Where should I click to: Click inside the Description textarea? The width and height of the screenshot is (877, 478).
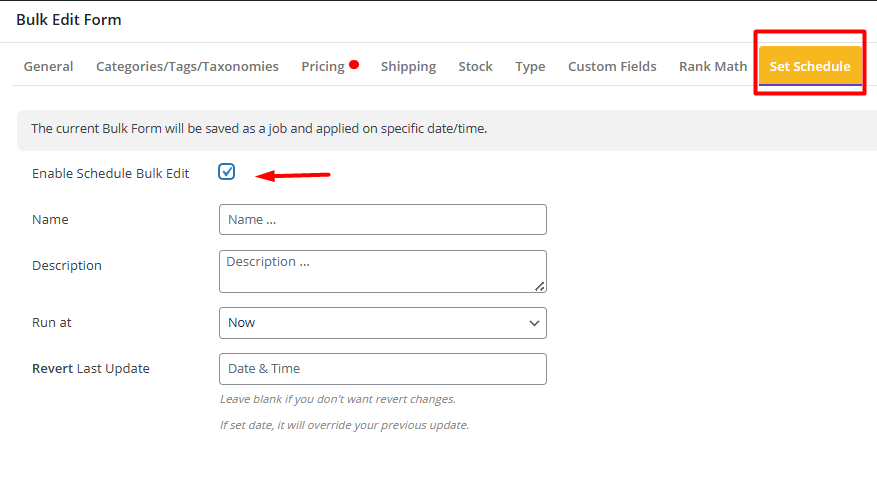tap(382, 271)
